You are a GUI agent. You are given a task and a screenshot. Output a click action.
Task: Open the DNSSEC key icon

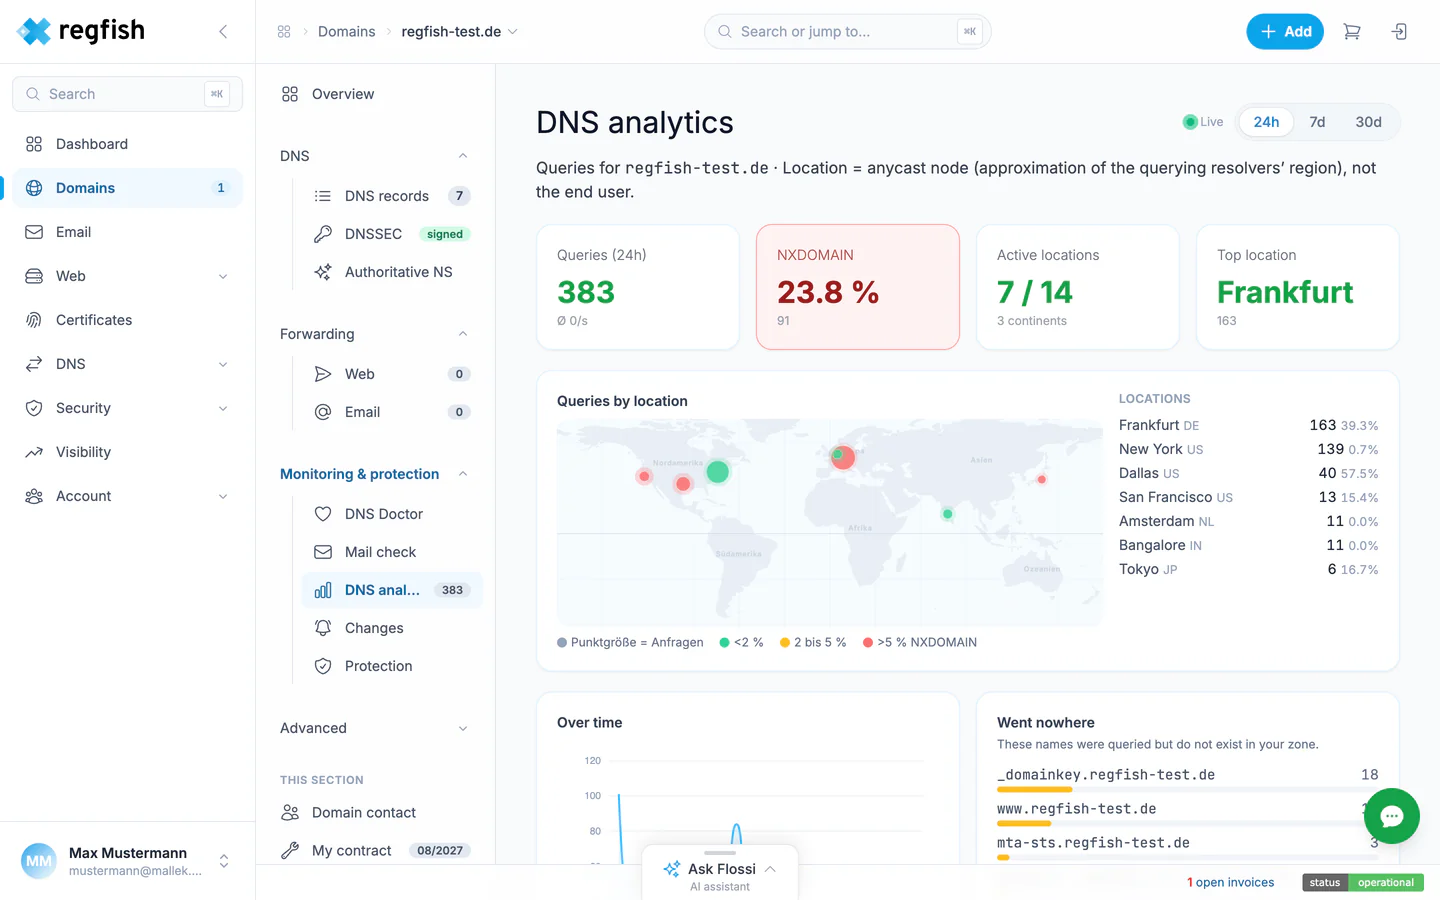coord(323,234)
